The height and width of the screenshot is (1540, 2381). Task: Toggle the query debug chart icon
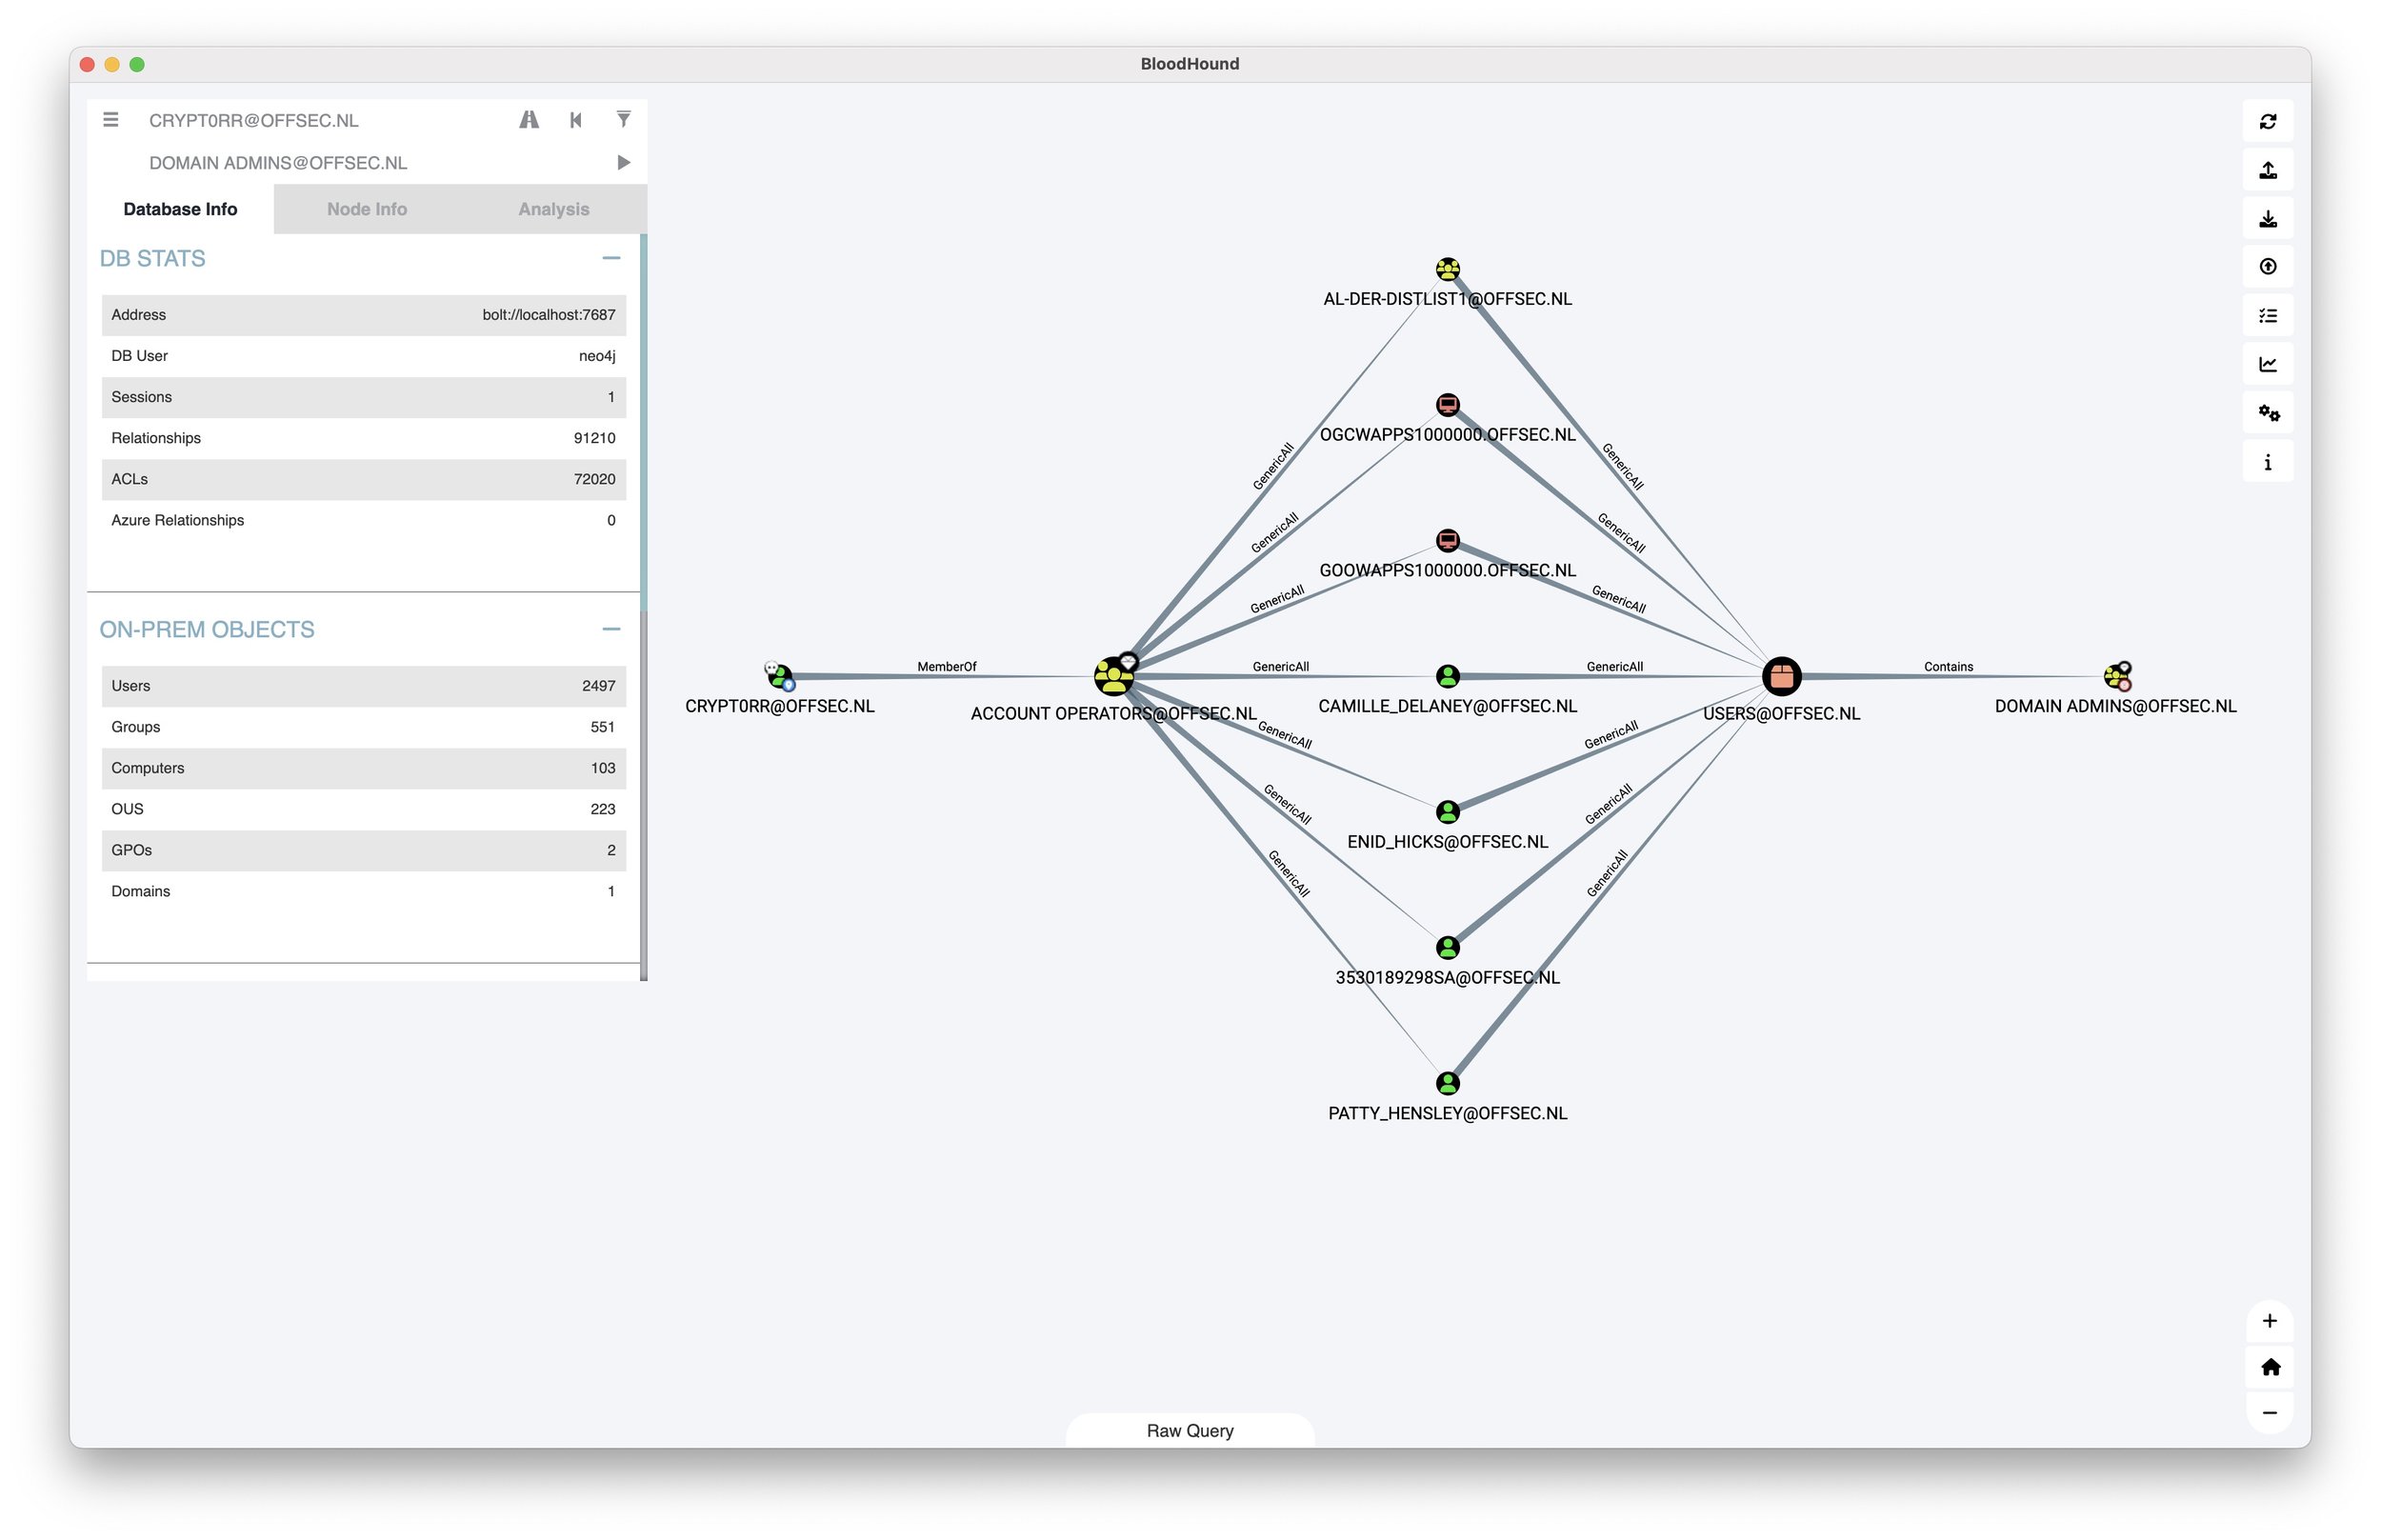2267,364
